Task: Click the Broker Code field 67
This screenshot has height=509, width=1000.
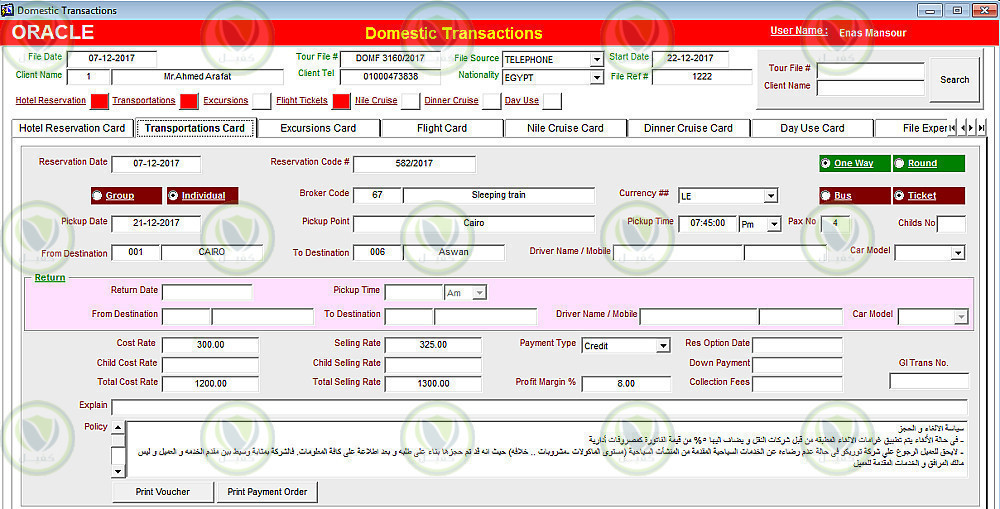Action: point(377,195)
